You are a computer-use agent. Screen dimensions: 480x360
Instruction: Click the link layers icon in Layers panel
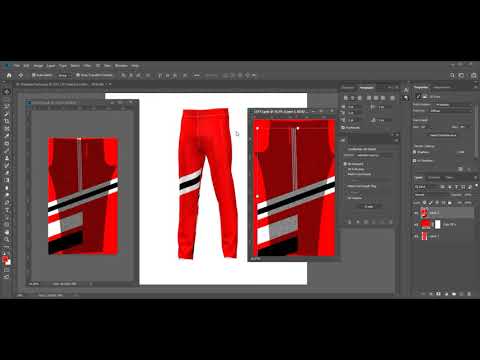pos(424,294)
